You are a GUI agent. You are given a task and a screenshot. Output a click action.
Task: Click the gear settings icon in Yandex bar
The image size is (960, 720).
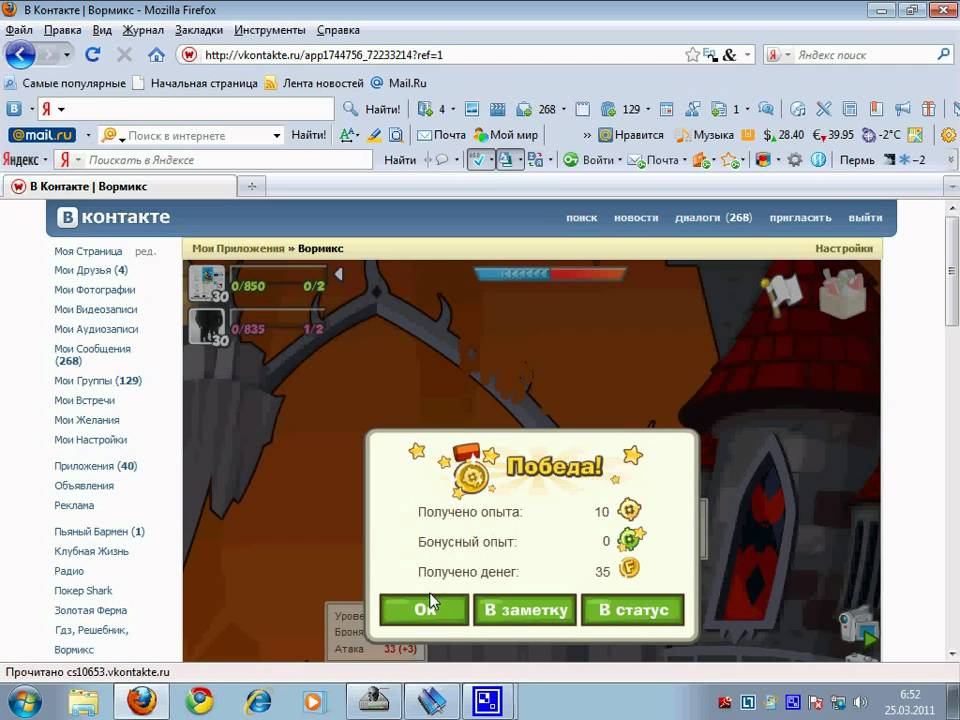pos(795,160)
